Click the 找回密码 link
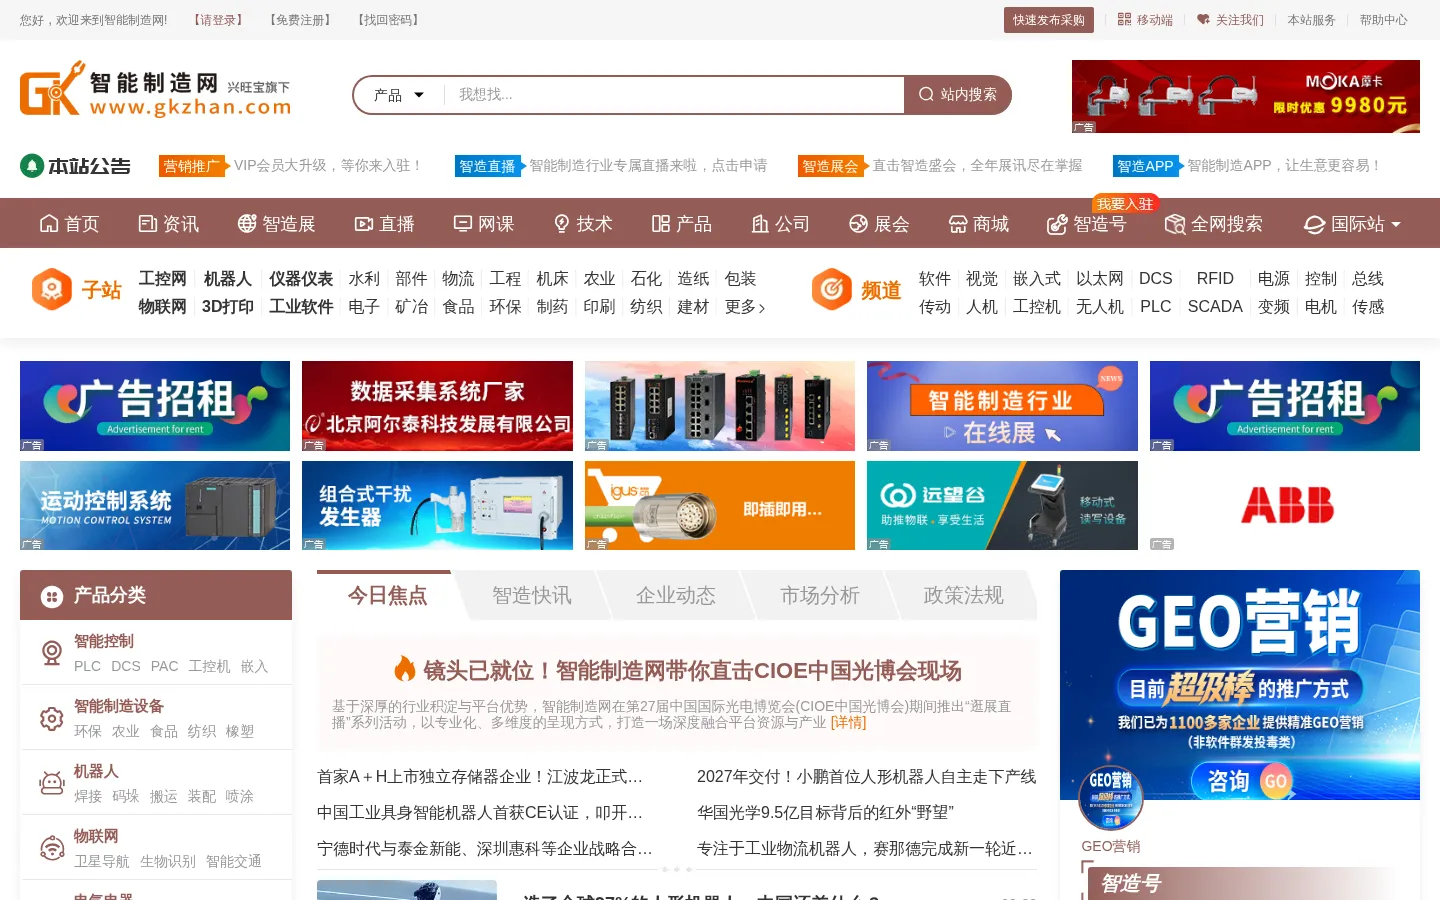 (x=388, y=20)
